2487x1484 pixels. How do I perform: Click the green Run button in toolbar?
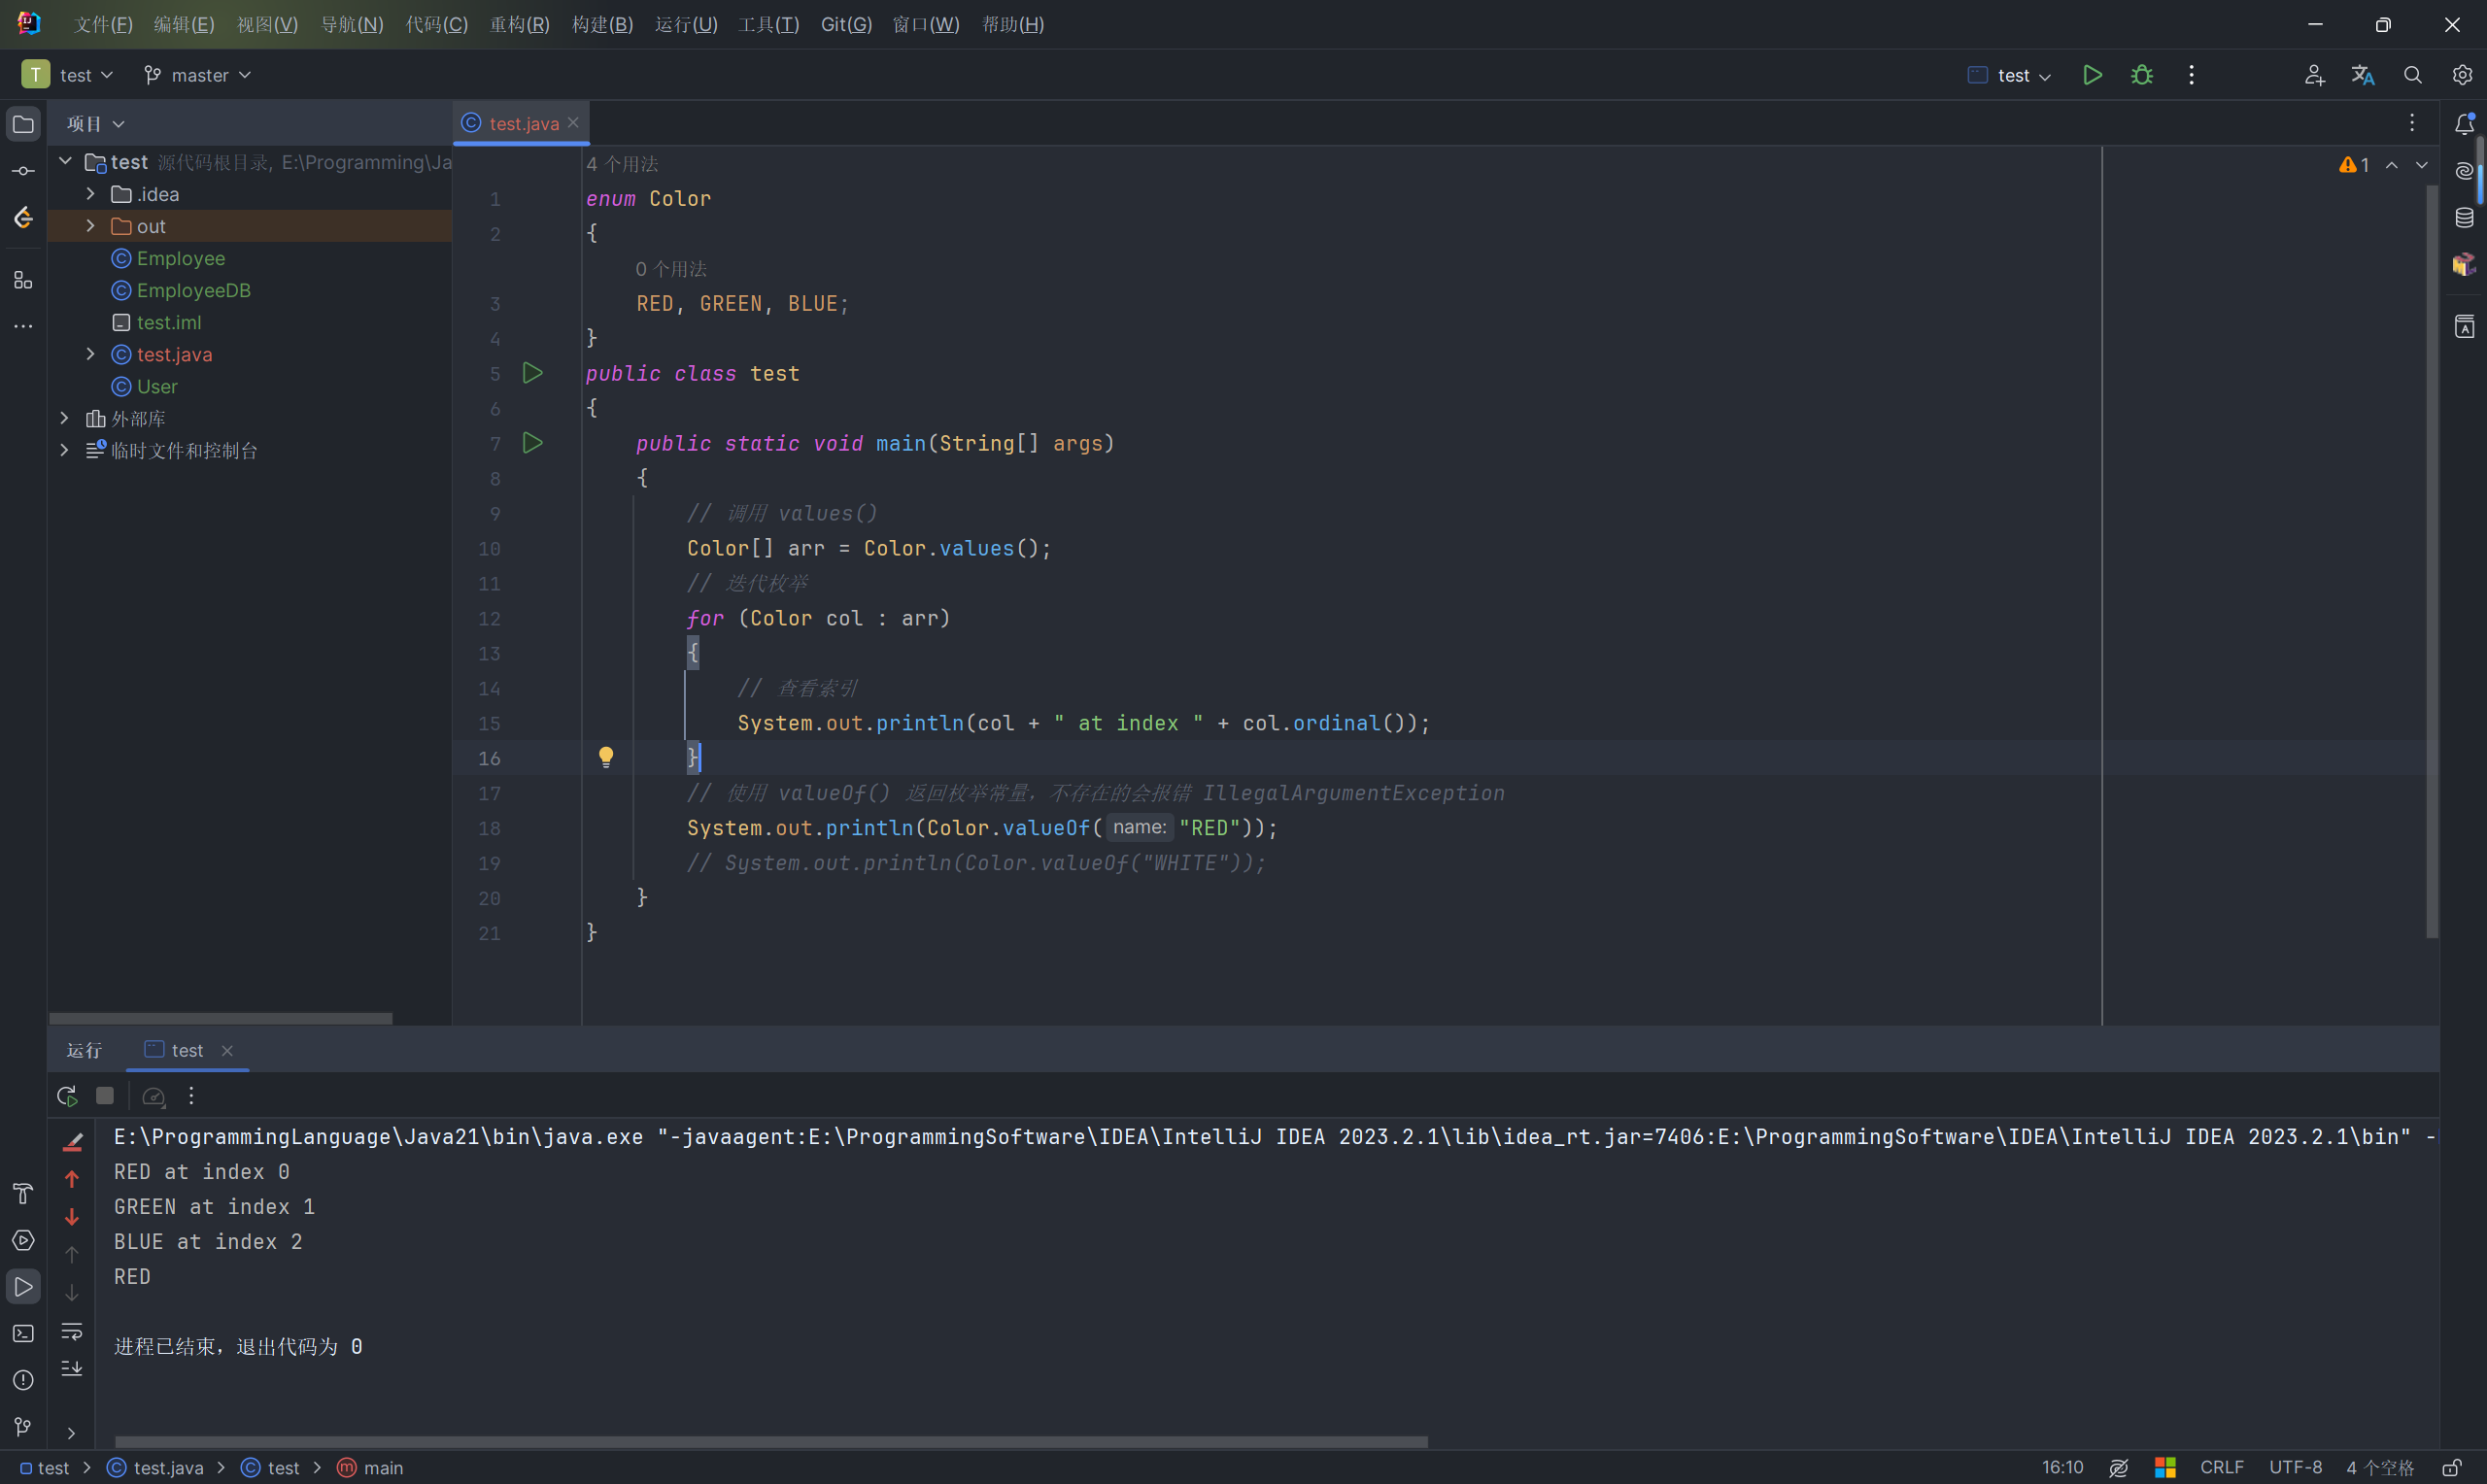(x=2092, y=75)
